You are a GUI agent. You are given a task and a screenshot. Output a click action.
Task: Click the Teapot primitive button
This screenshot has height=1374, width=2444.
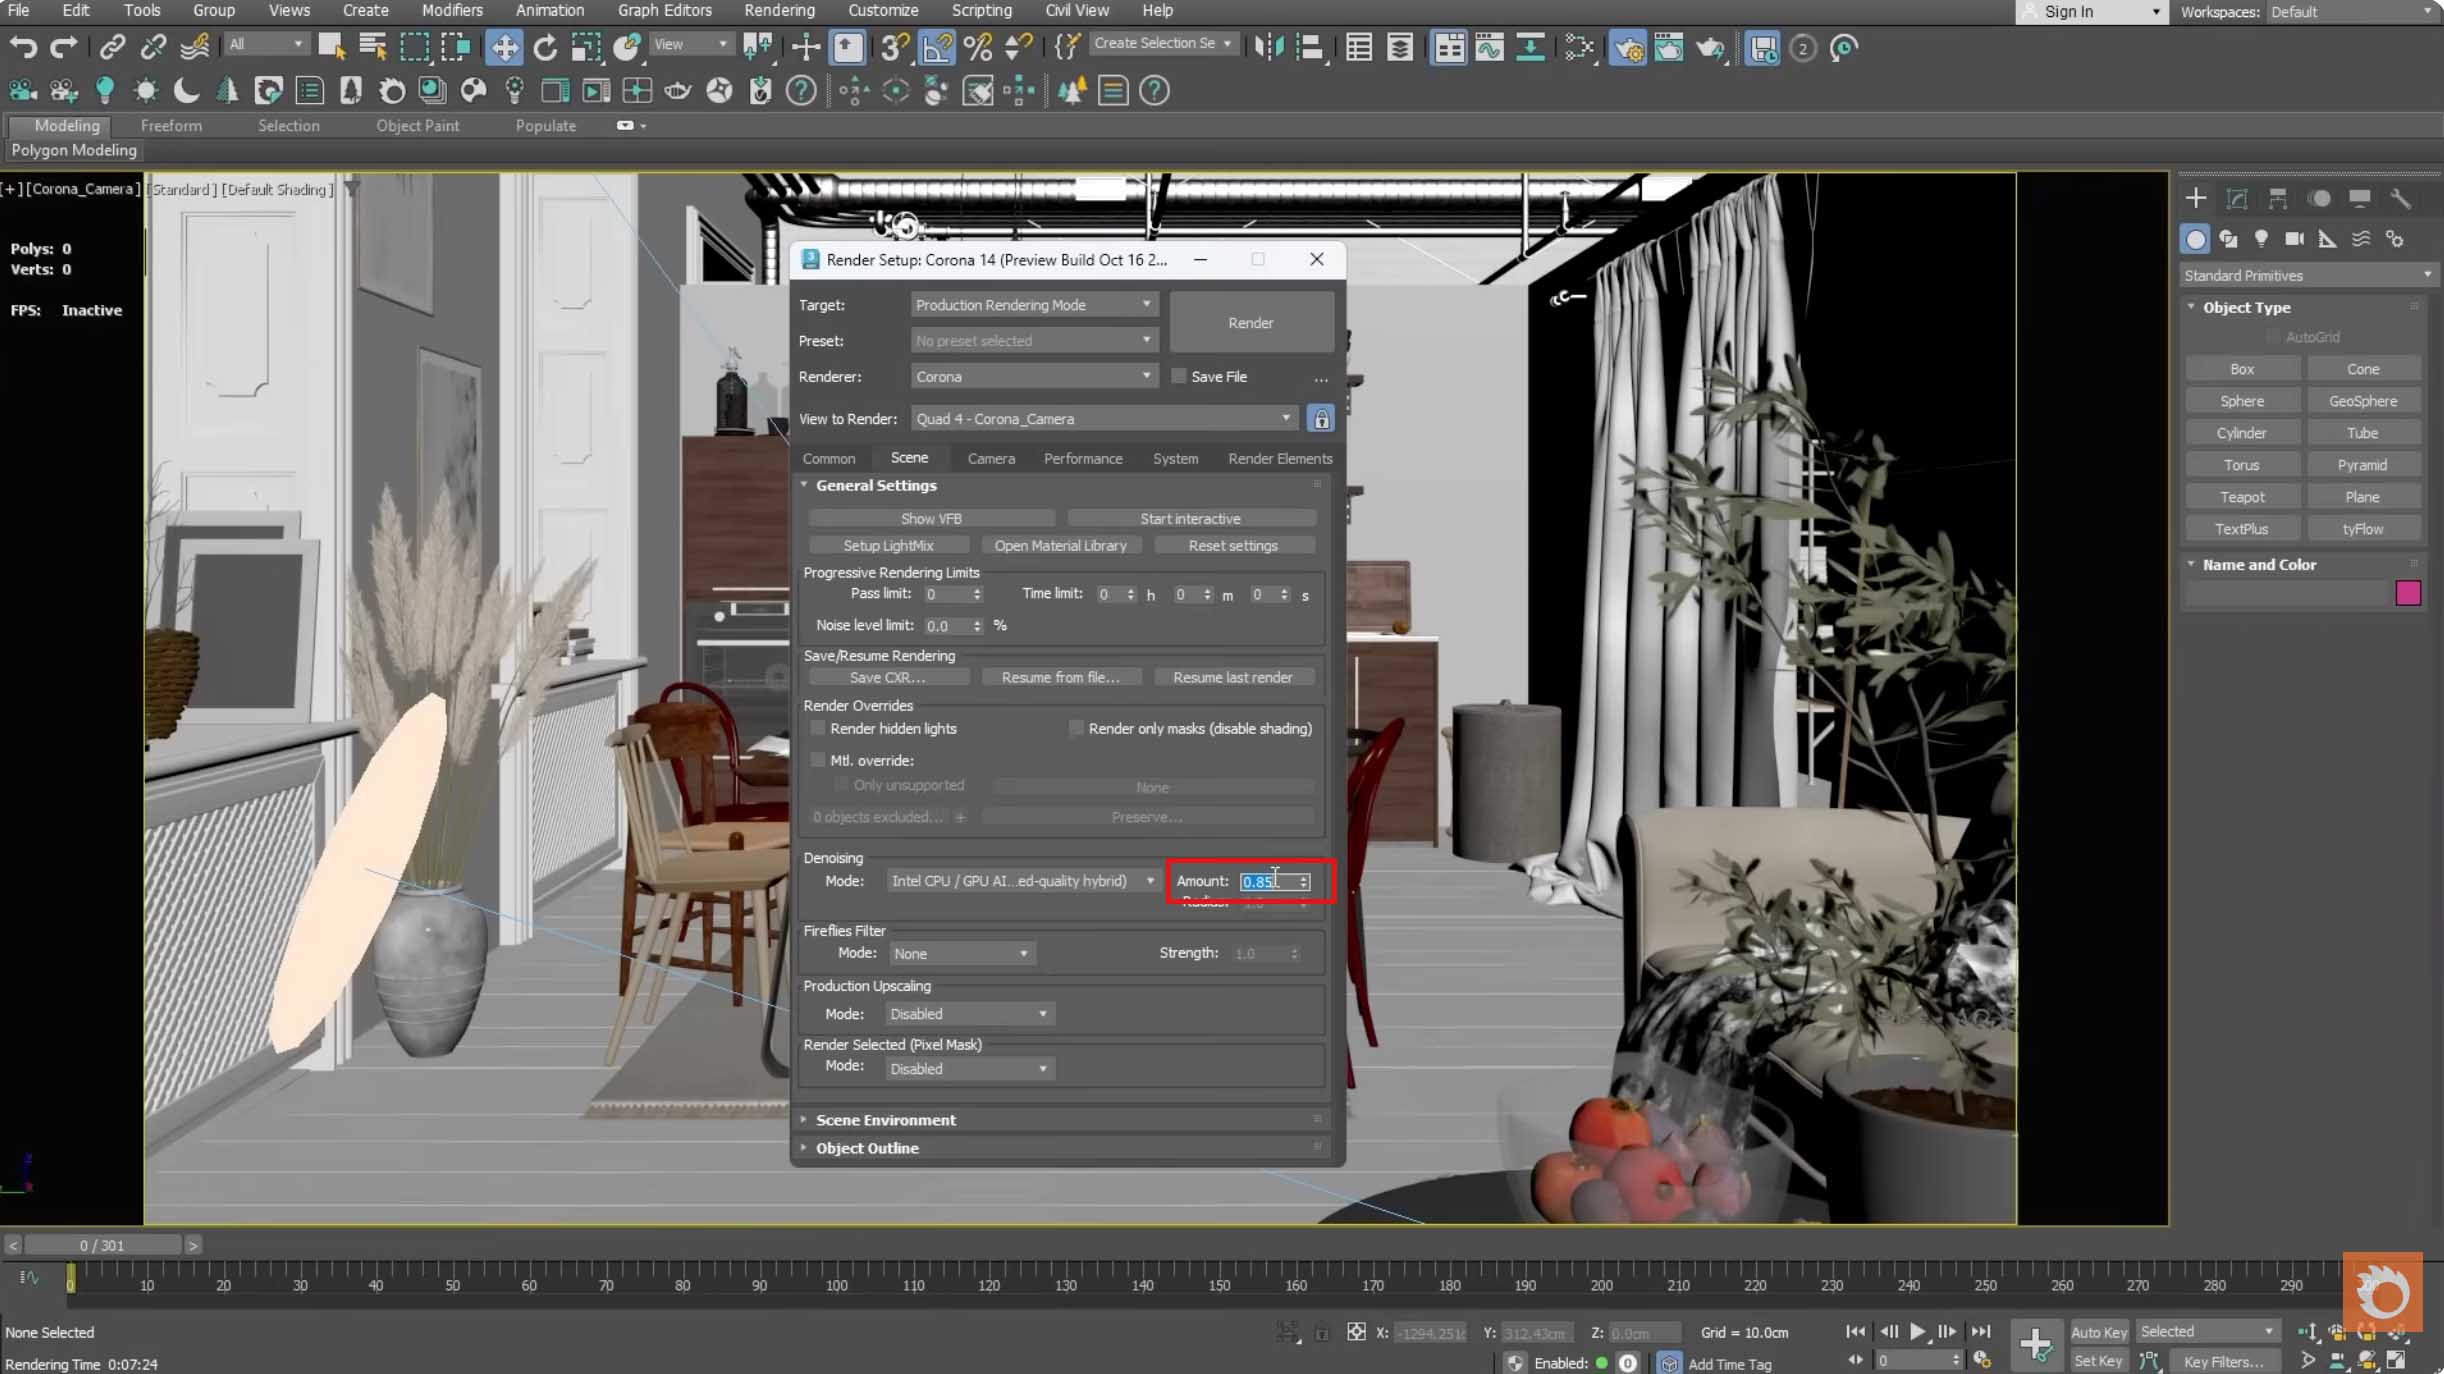pyautogui.click(x=2242, y=497)
